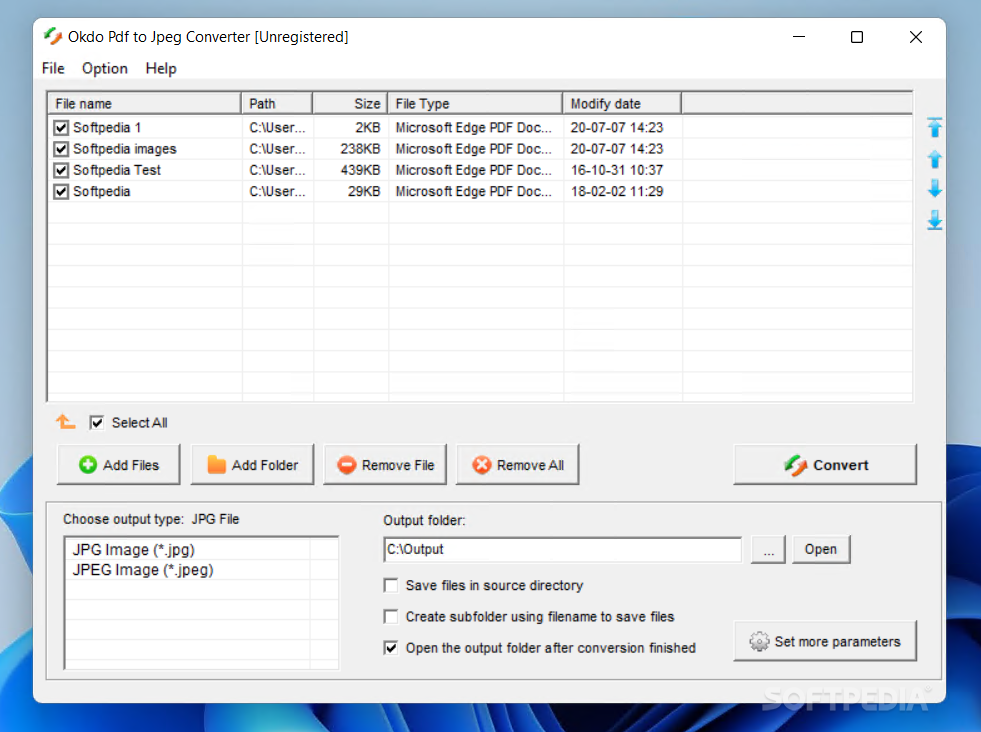Viewport: 981px width, 732px height.
Task: Click the Output folder path field
Action: [x=562, y=549]
